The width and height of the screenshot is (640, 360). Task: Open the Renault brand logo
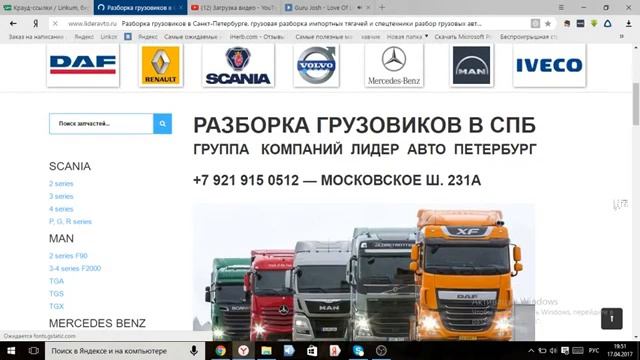click(x=161, y=65)
